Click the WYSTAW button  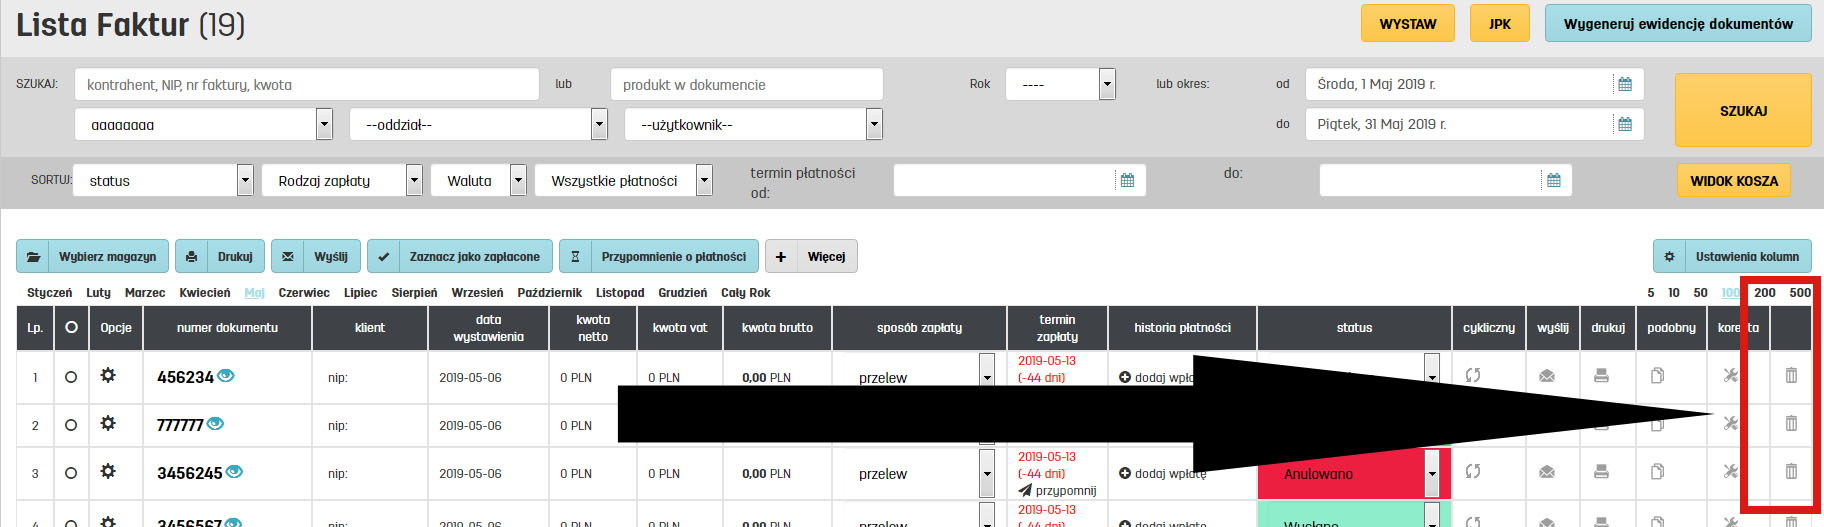coord(1407,24)
